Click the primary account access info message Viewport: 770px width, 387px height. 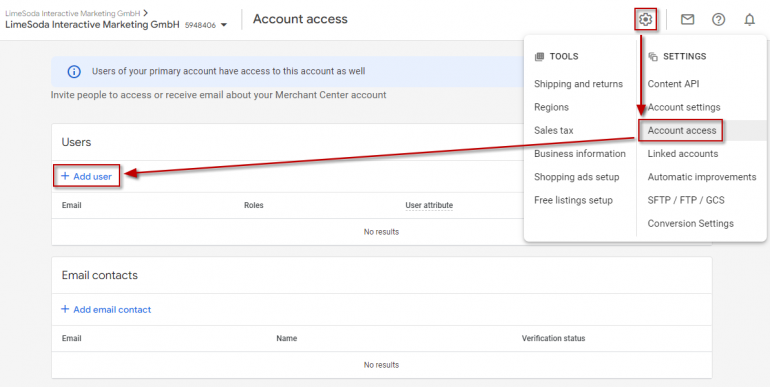[228, 71]
